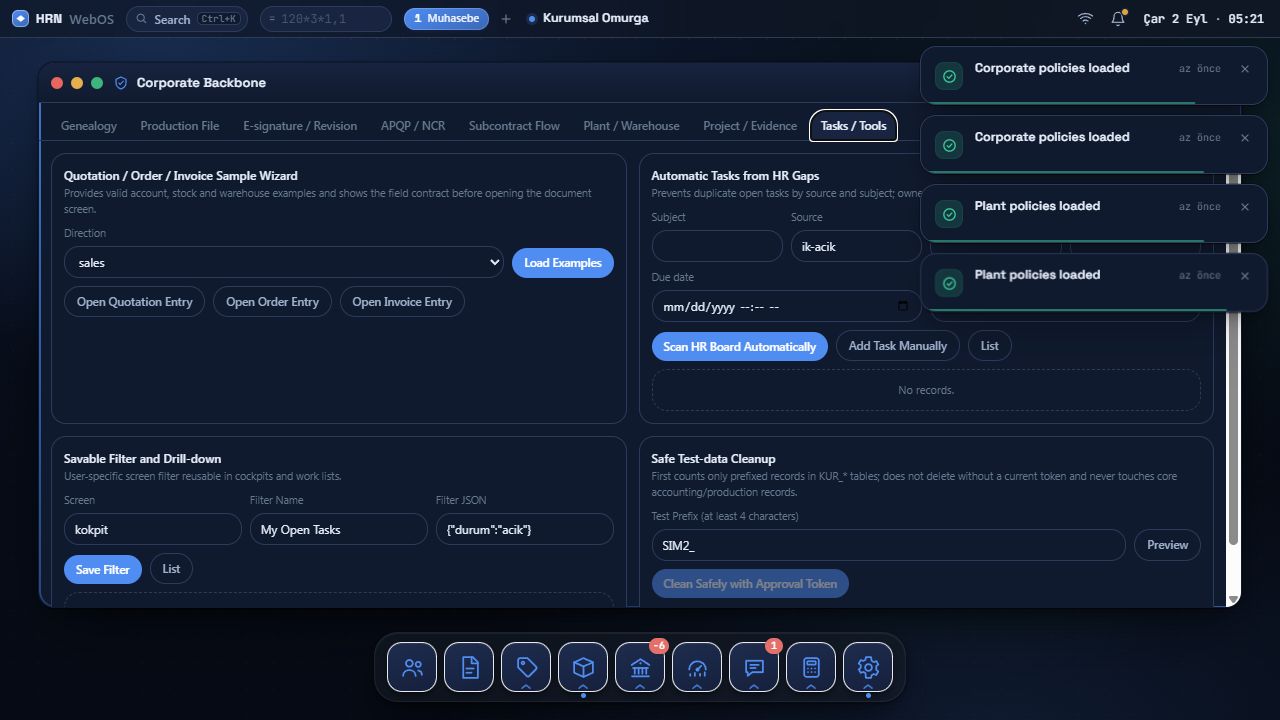Click Preview beside the Test Prefix field

tap(1167, 545)
